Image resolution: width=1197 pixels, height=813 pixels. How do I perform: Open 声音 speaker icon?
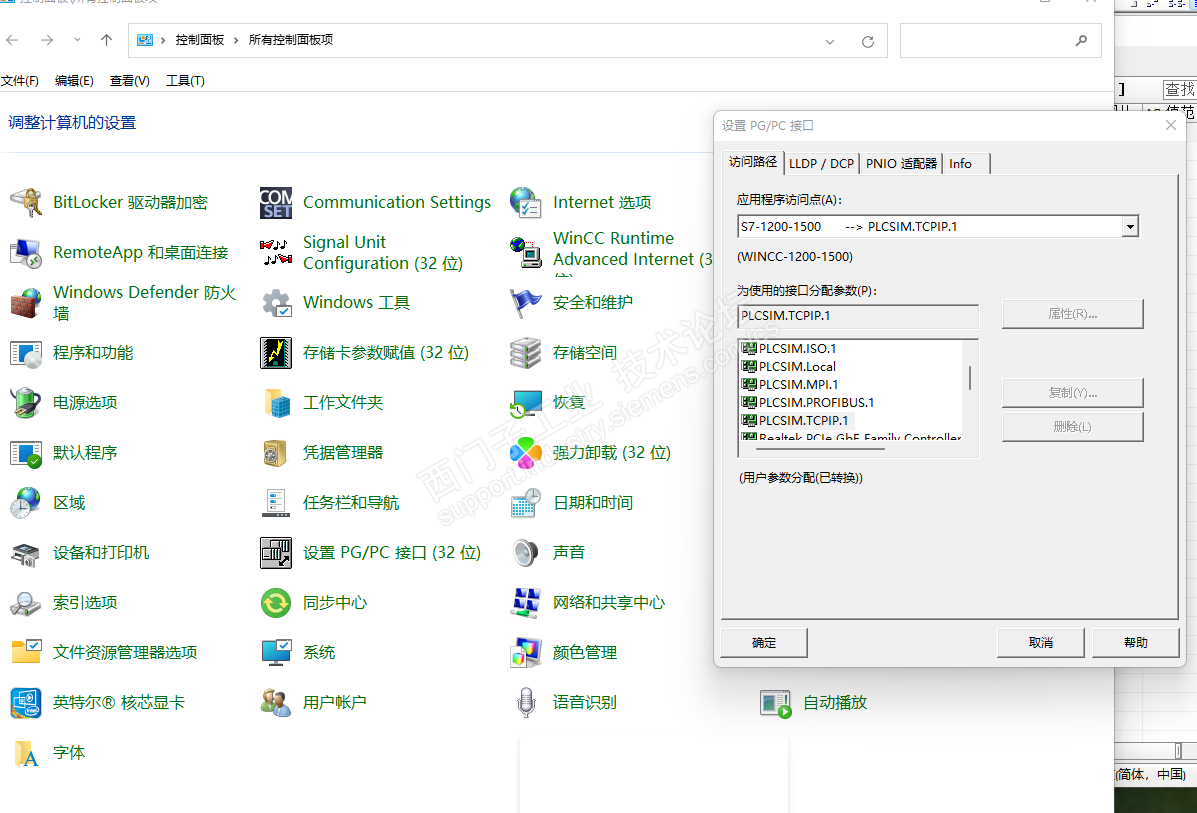click(525, 553)
